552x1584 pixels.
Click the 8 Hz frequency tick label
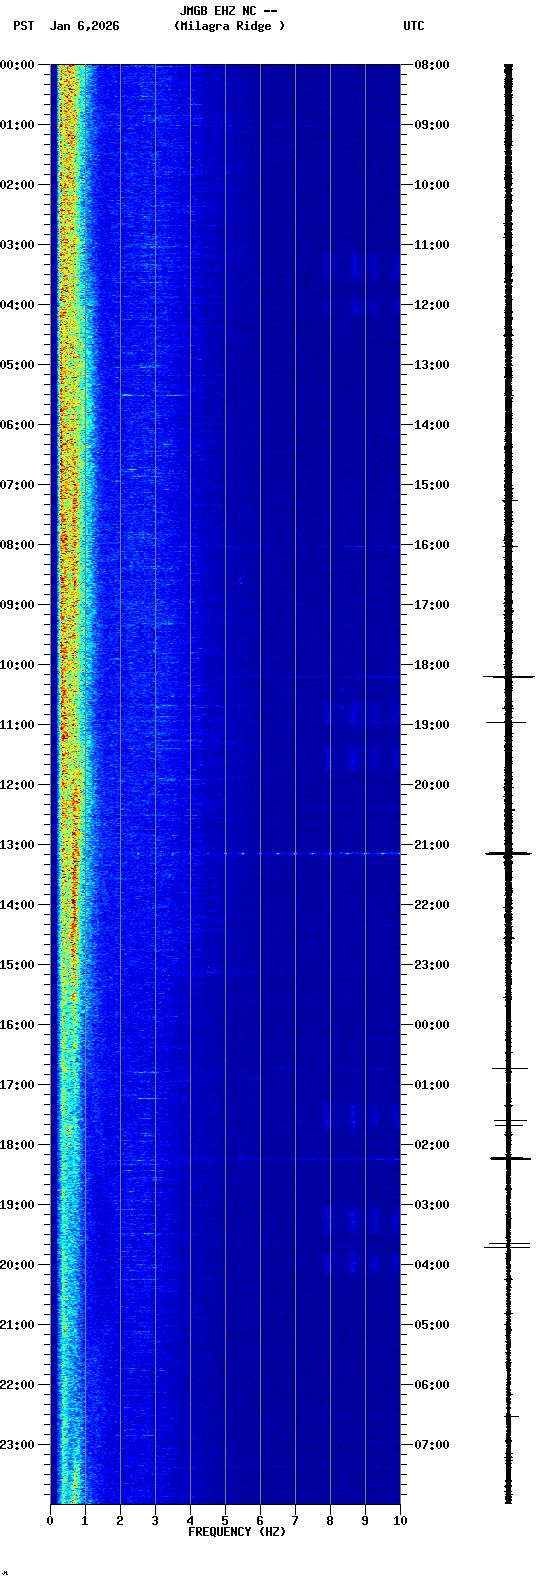(330, 1521)
